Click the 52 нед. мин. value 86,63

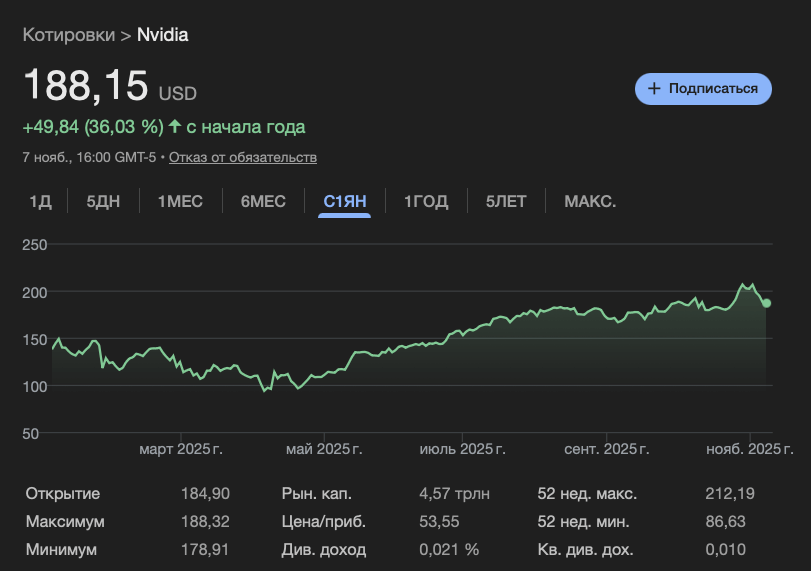click(725, 521)
